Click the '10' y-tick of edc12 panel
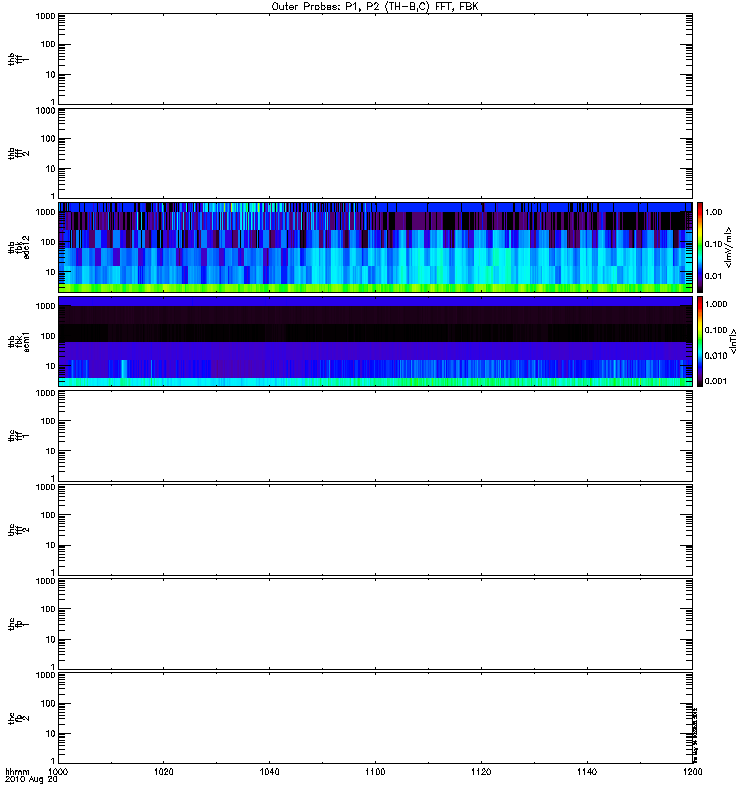 51,272
